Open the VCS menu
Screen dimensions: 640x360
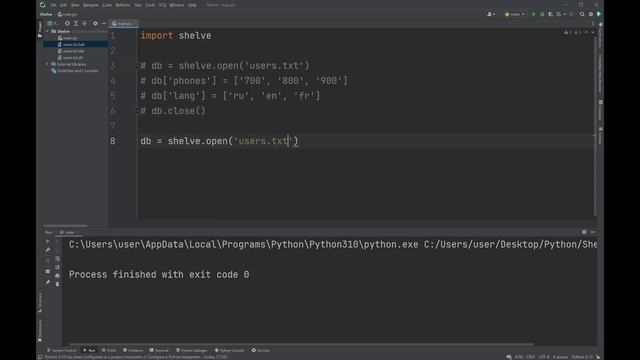tap(162, 5)
